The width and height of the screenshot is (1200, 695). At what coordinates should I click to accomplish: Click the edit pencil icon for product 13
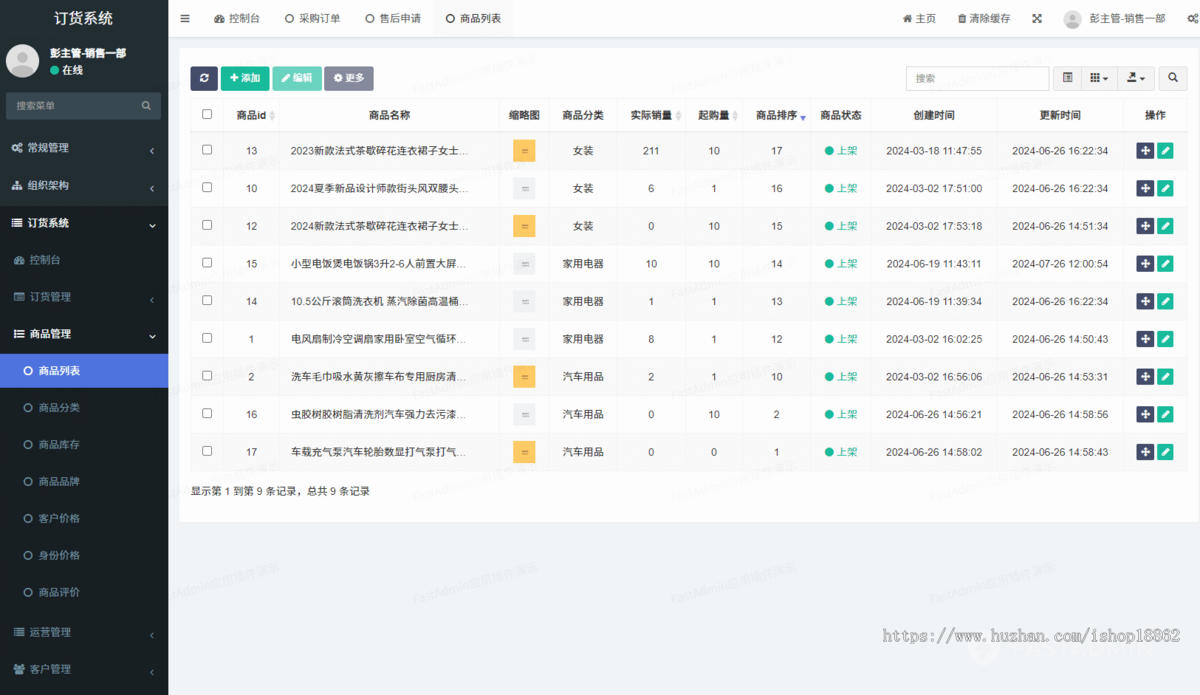click(x=1165, y=150)
